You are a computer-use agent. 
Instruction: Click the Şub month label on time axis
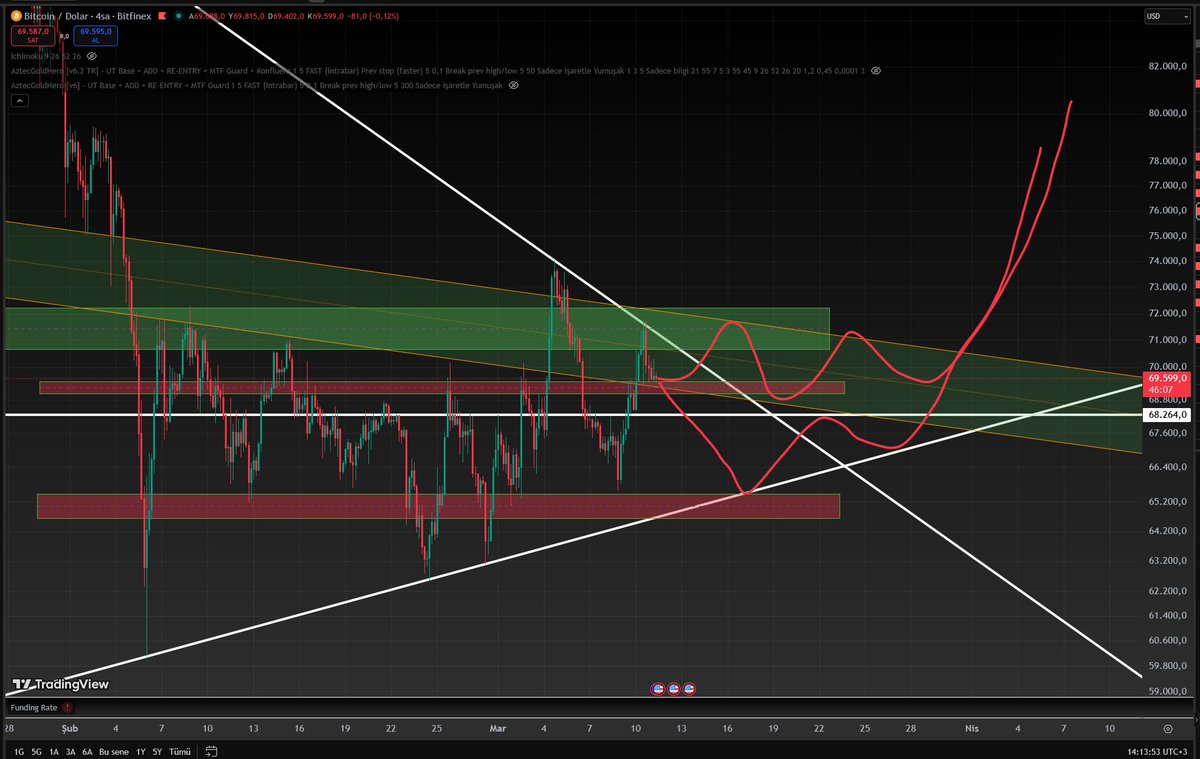coord(69,730)
